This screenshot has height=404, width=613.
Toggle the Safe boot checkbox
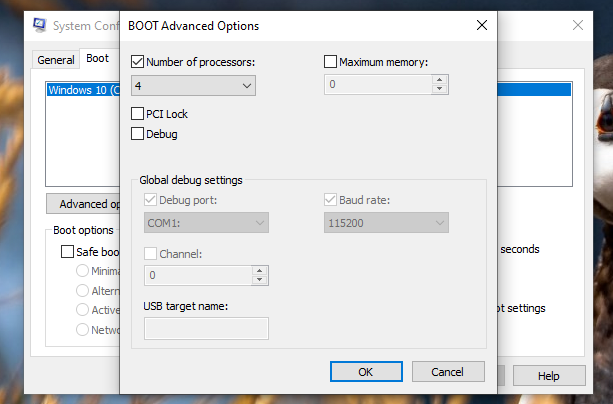(x=68, y=252)
